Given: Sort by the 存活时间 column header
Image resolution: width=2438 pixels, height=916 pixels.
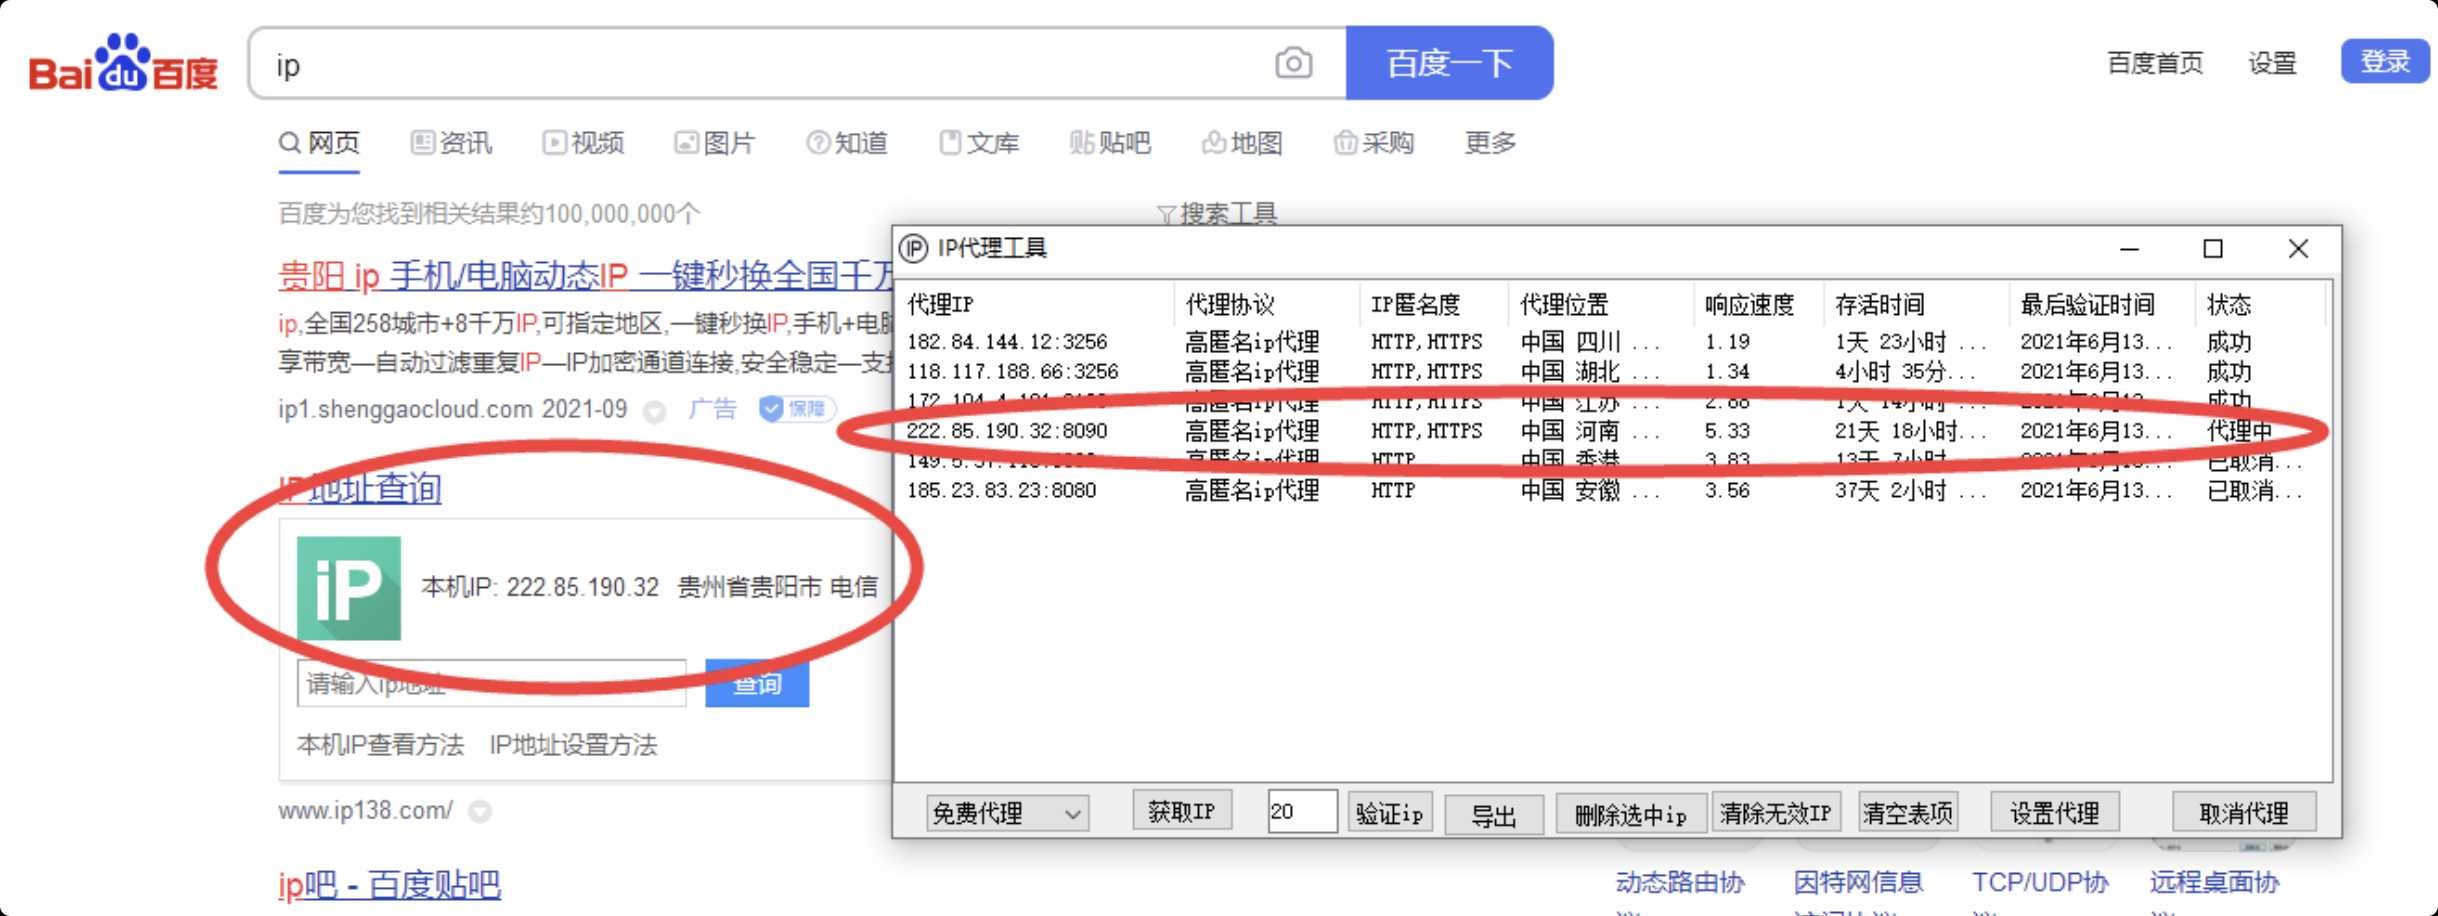Looking at the screenshot, I should (x=1916, y=304).
